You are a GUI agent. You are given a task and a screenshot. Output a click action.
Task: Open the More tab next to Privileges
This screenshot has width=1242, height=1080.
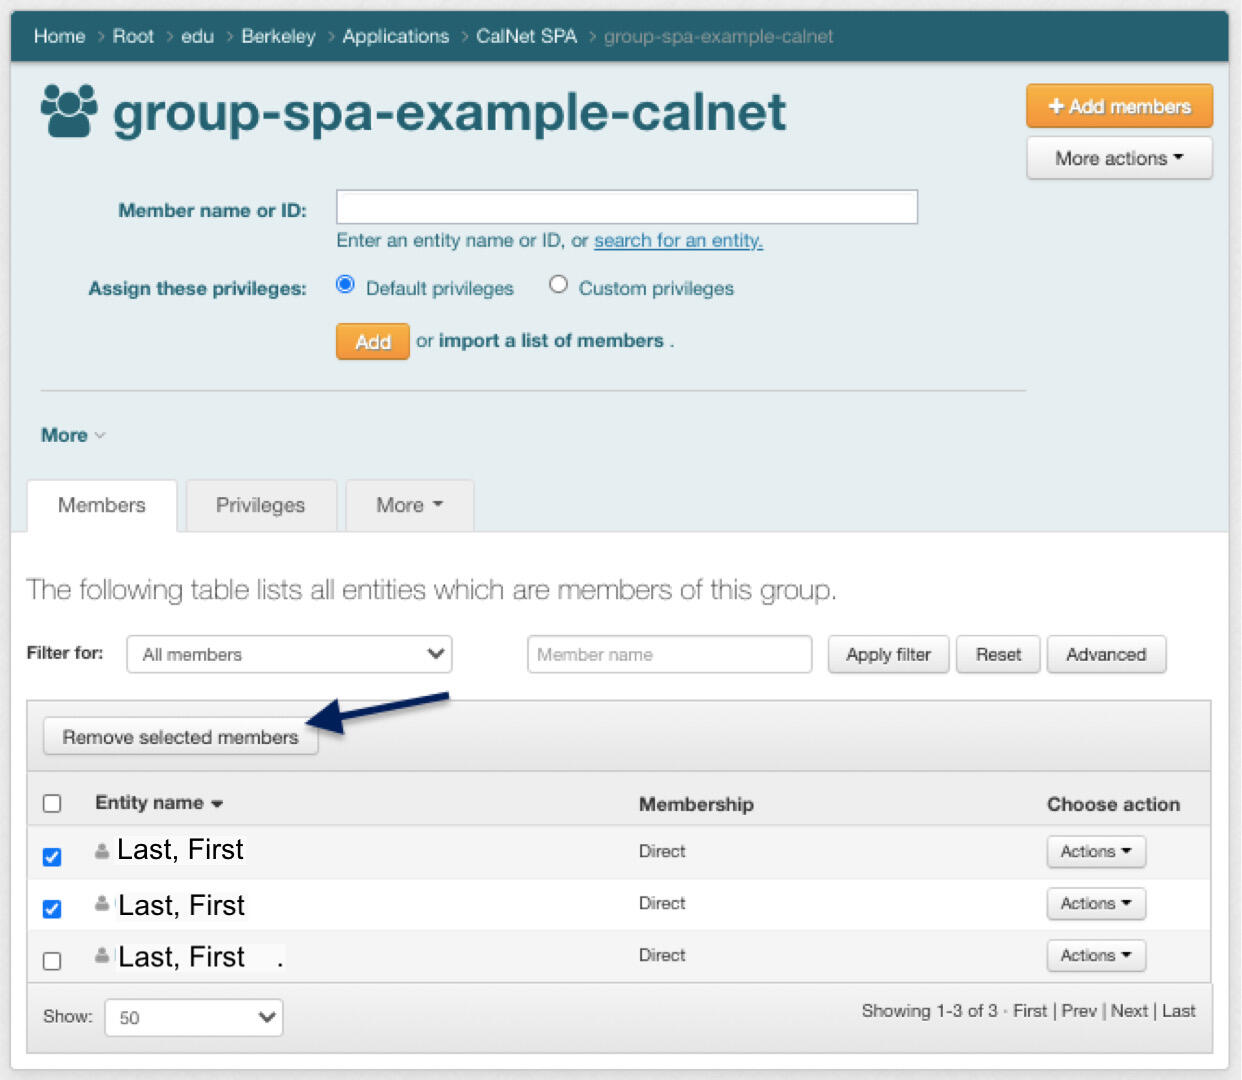[408, 505]
